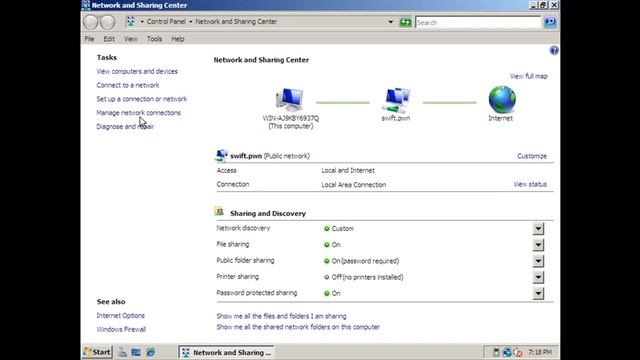Click the Sharing and Discovery section icon

219,211
